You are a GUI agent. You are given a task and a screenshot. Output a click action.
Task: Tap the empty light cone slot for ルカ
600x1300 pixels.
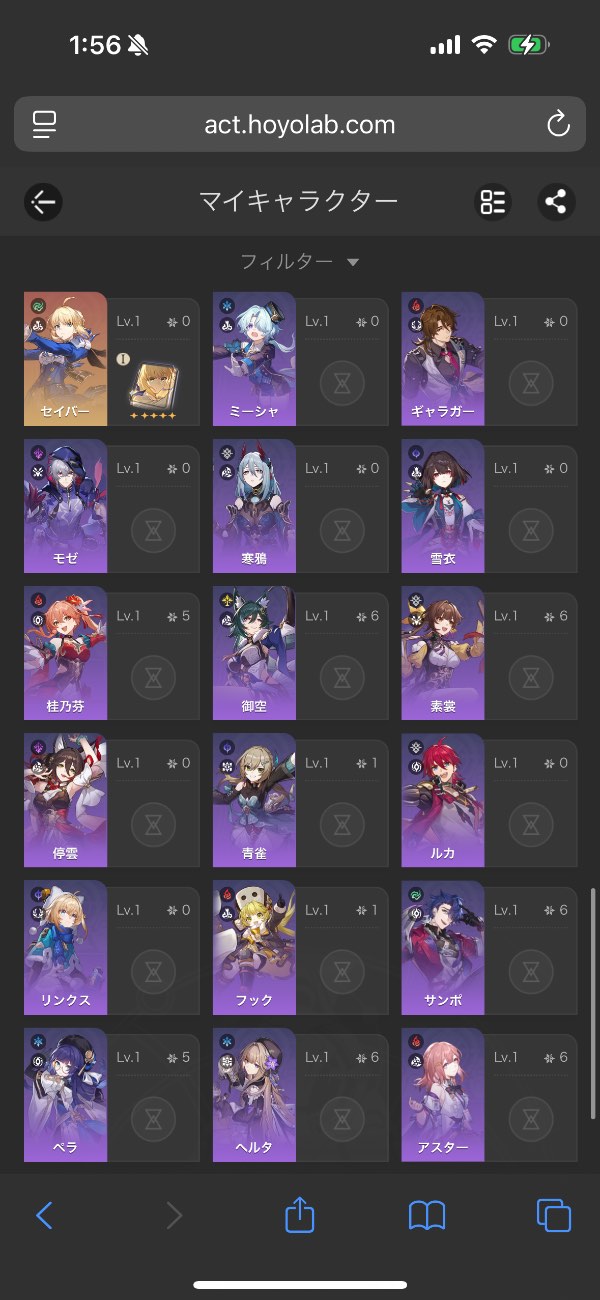pos(530,824)
